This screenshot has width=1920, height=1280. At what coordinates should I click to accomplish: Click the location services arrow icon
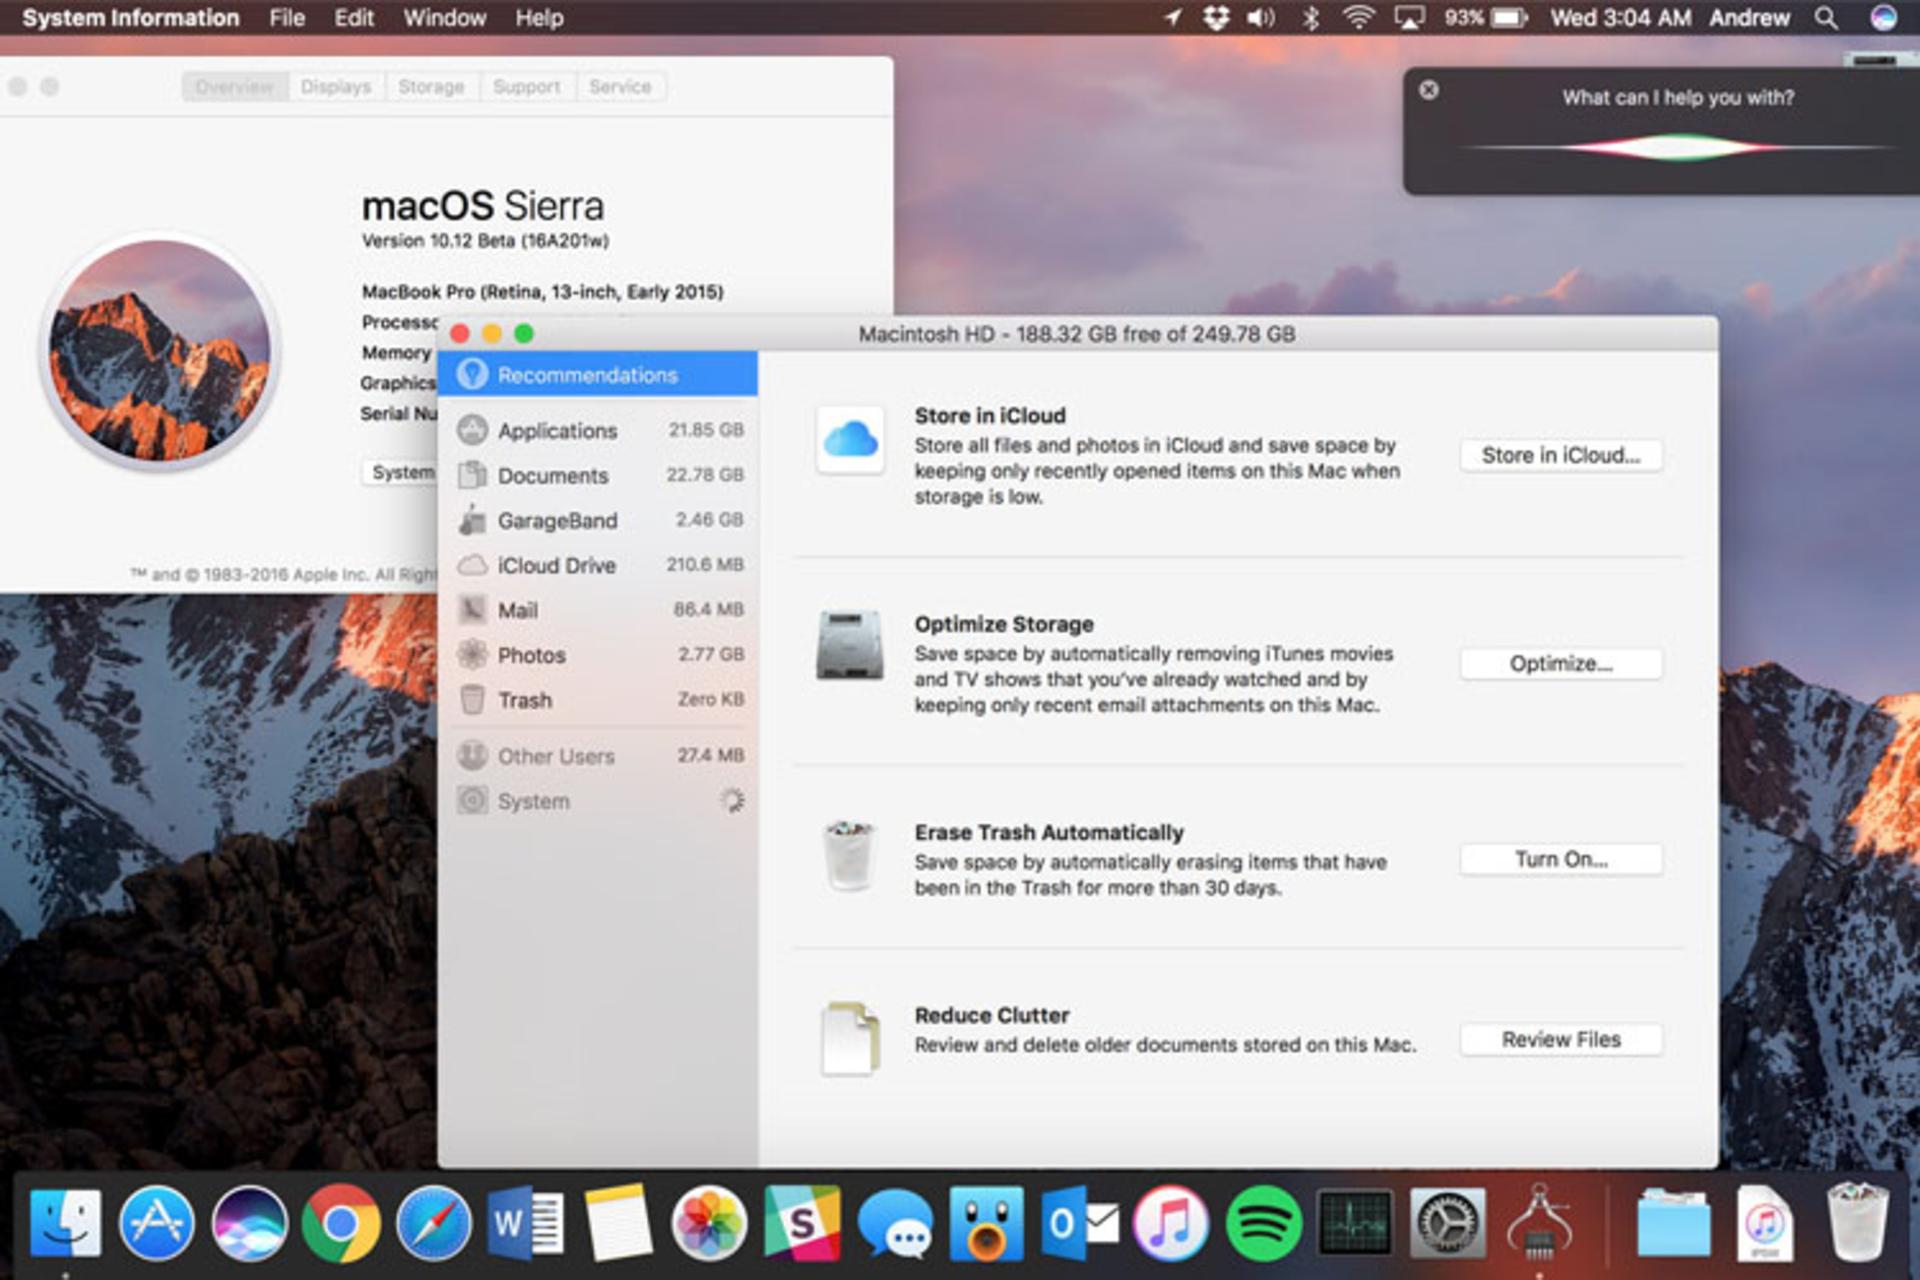pyautogui.click(x=1173, y=18)
